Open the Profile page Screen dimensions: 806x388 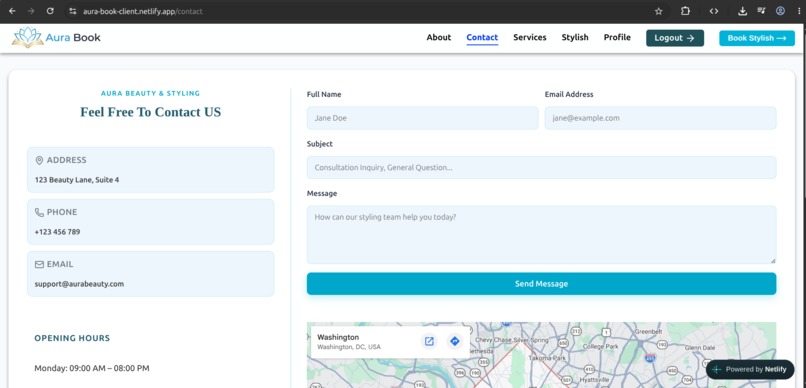tap(617, 38)
